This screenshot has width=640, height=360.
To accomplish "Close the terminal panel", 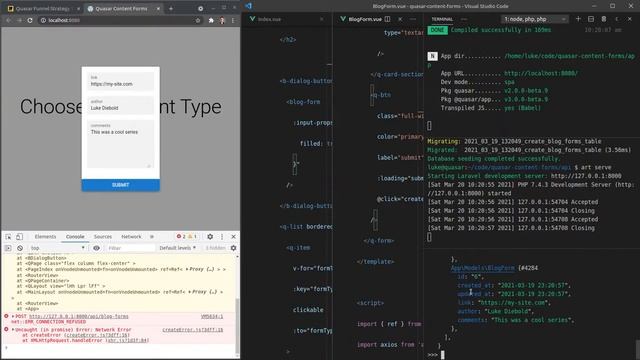I will point(630,19).
